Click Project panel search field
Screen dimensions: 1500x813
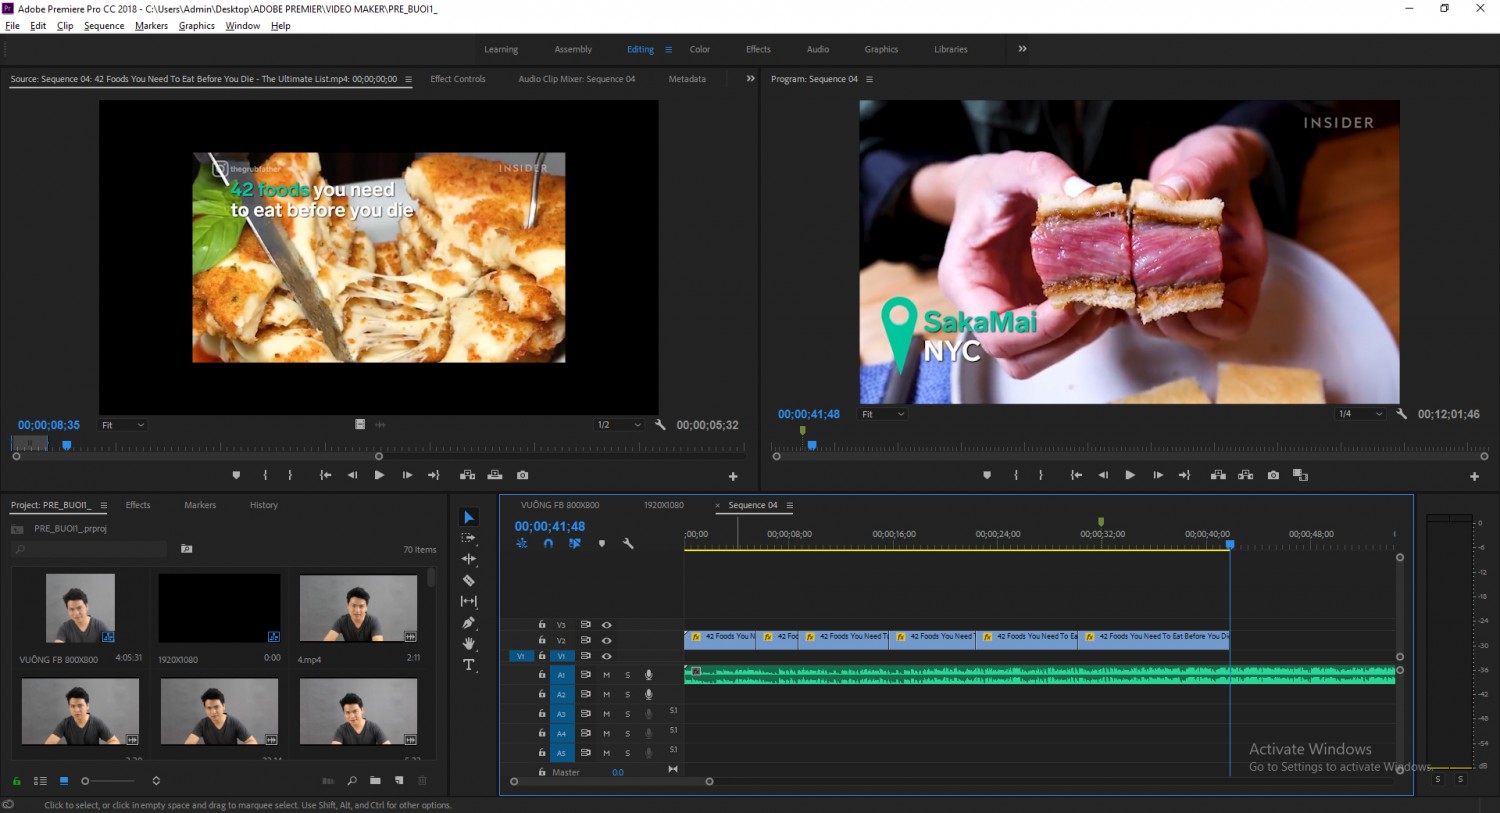tap(90, 549)
